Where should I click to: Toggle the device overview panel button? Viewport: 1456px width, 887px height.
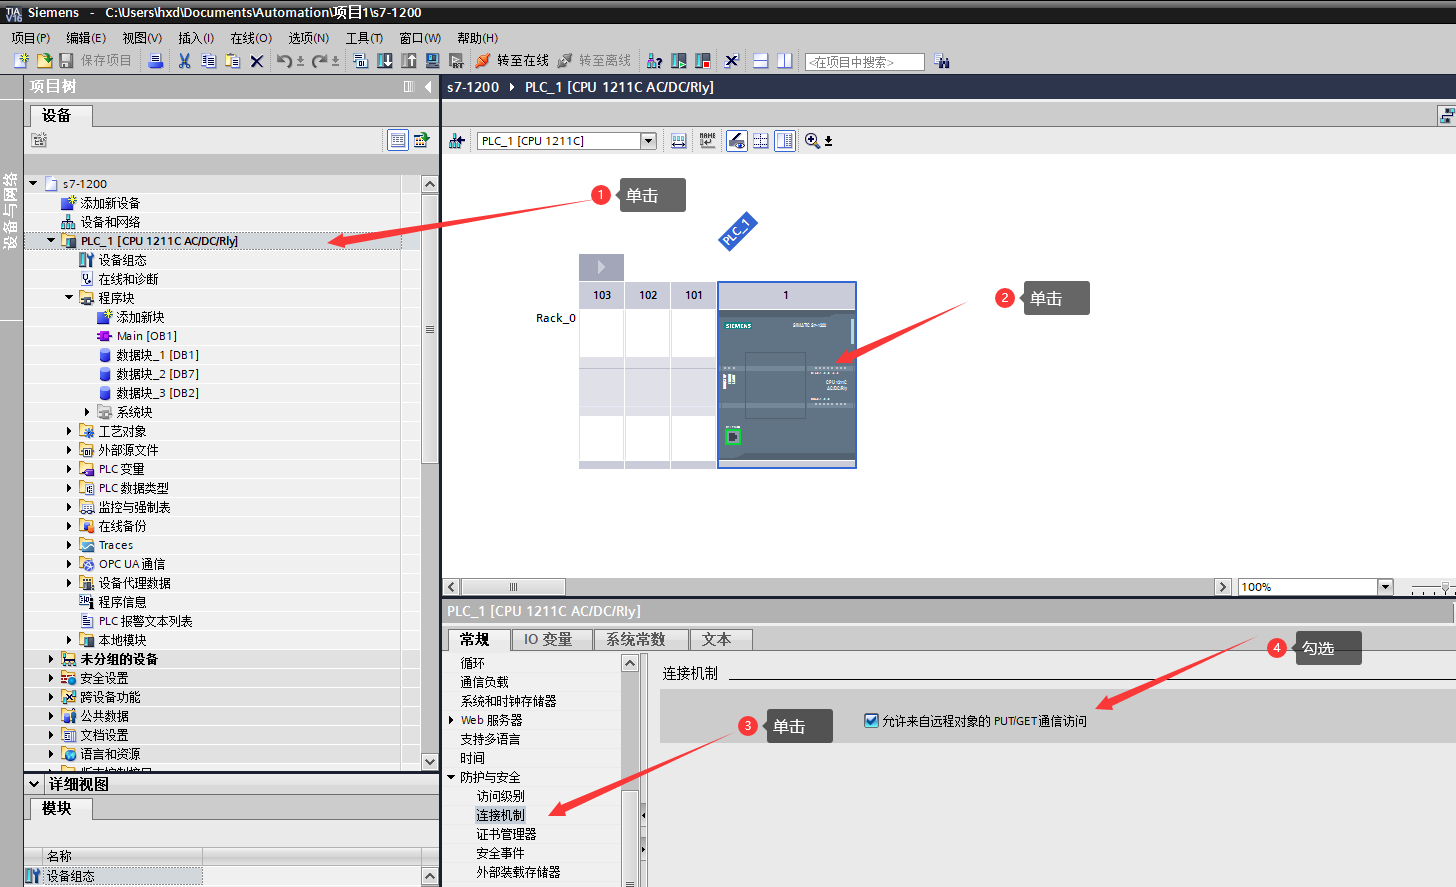click(785, 141)
